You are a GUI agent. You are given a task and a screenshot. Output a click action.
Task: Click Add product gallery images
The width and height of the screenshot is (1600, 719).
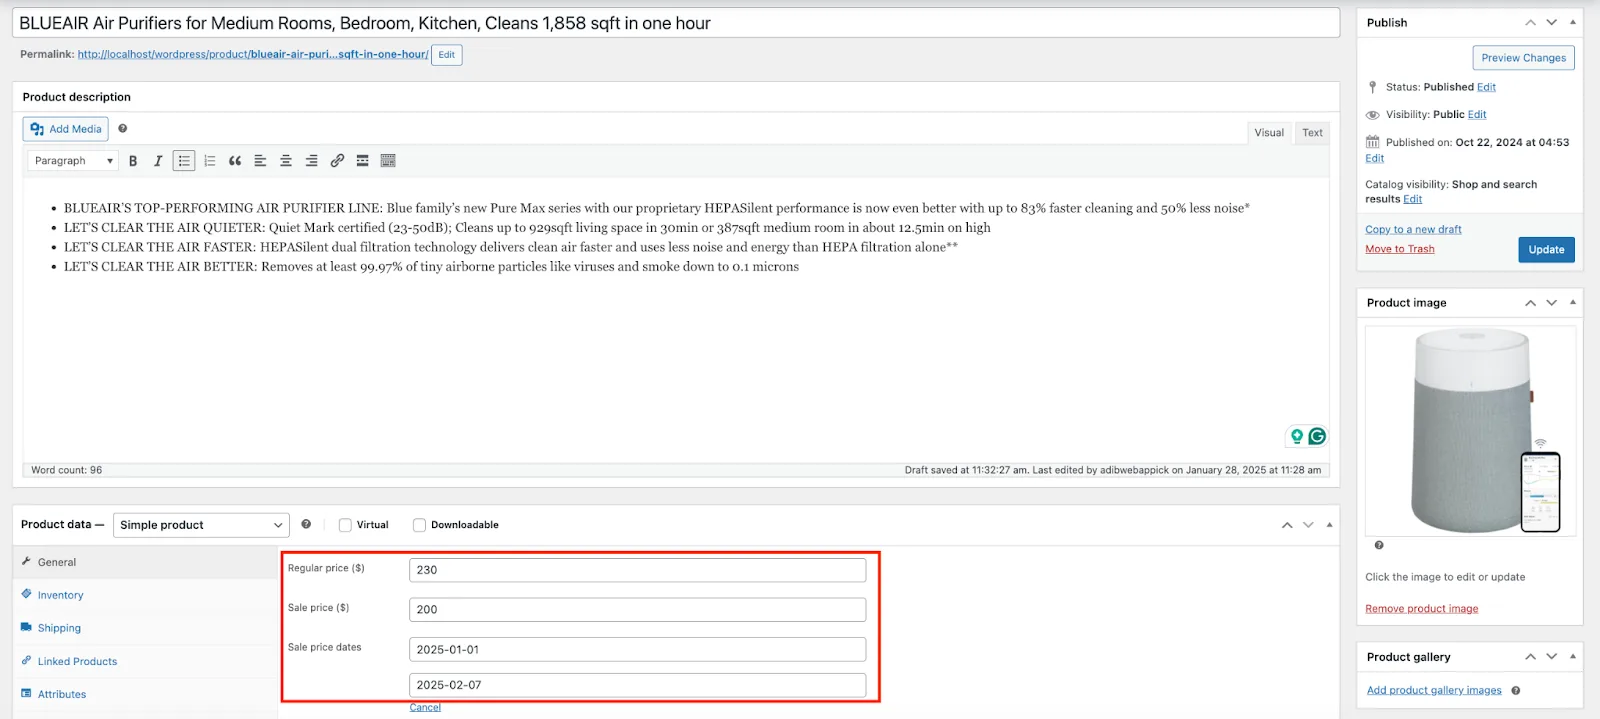(x=1434, y=690)
